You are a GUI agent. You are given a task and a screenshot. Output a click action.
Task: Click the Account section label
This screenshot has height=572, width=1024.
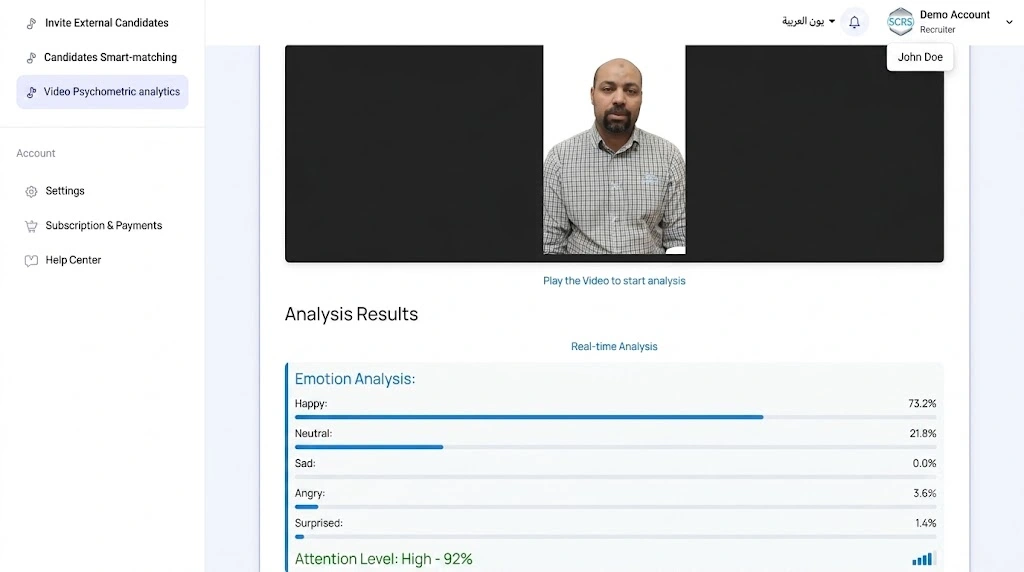click(36, 153)
